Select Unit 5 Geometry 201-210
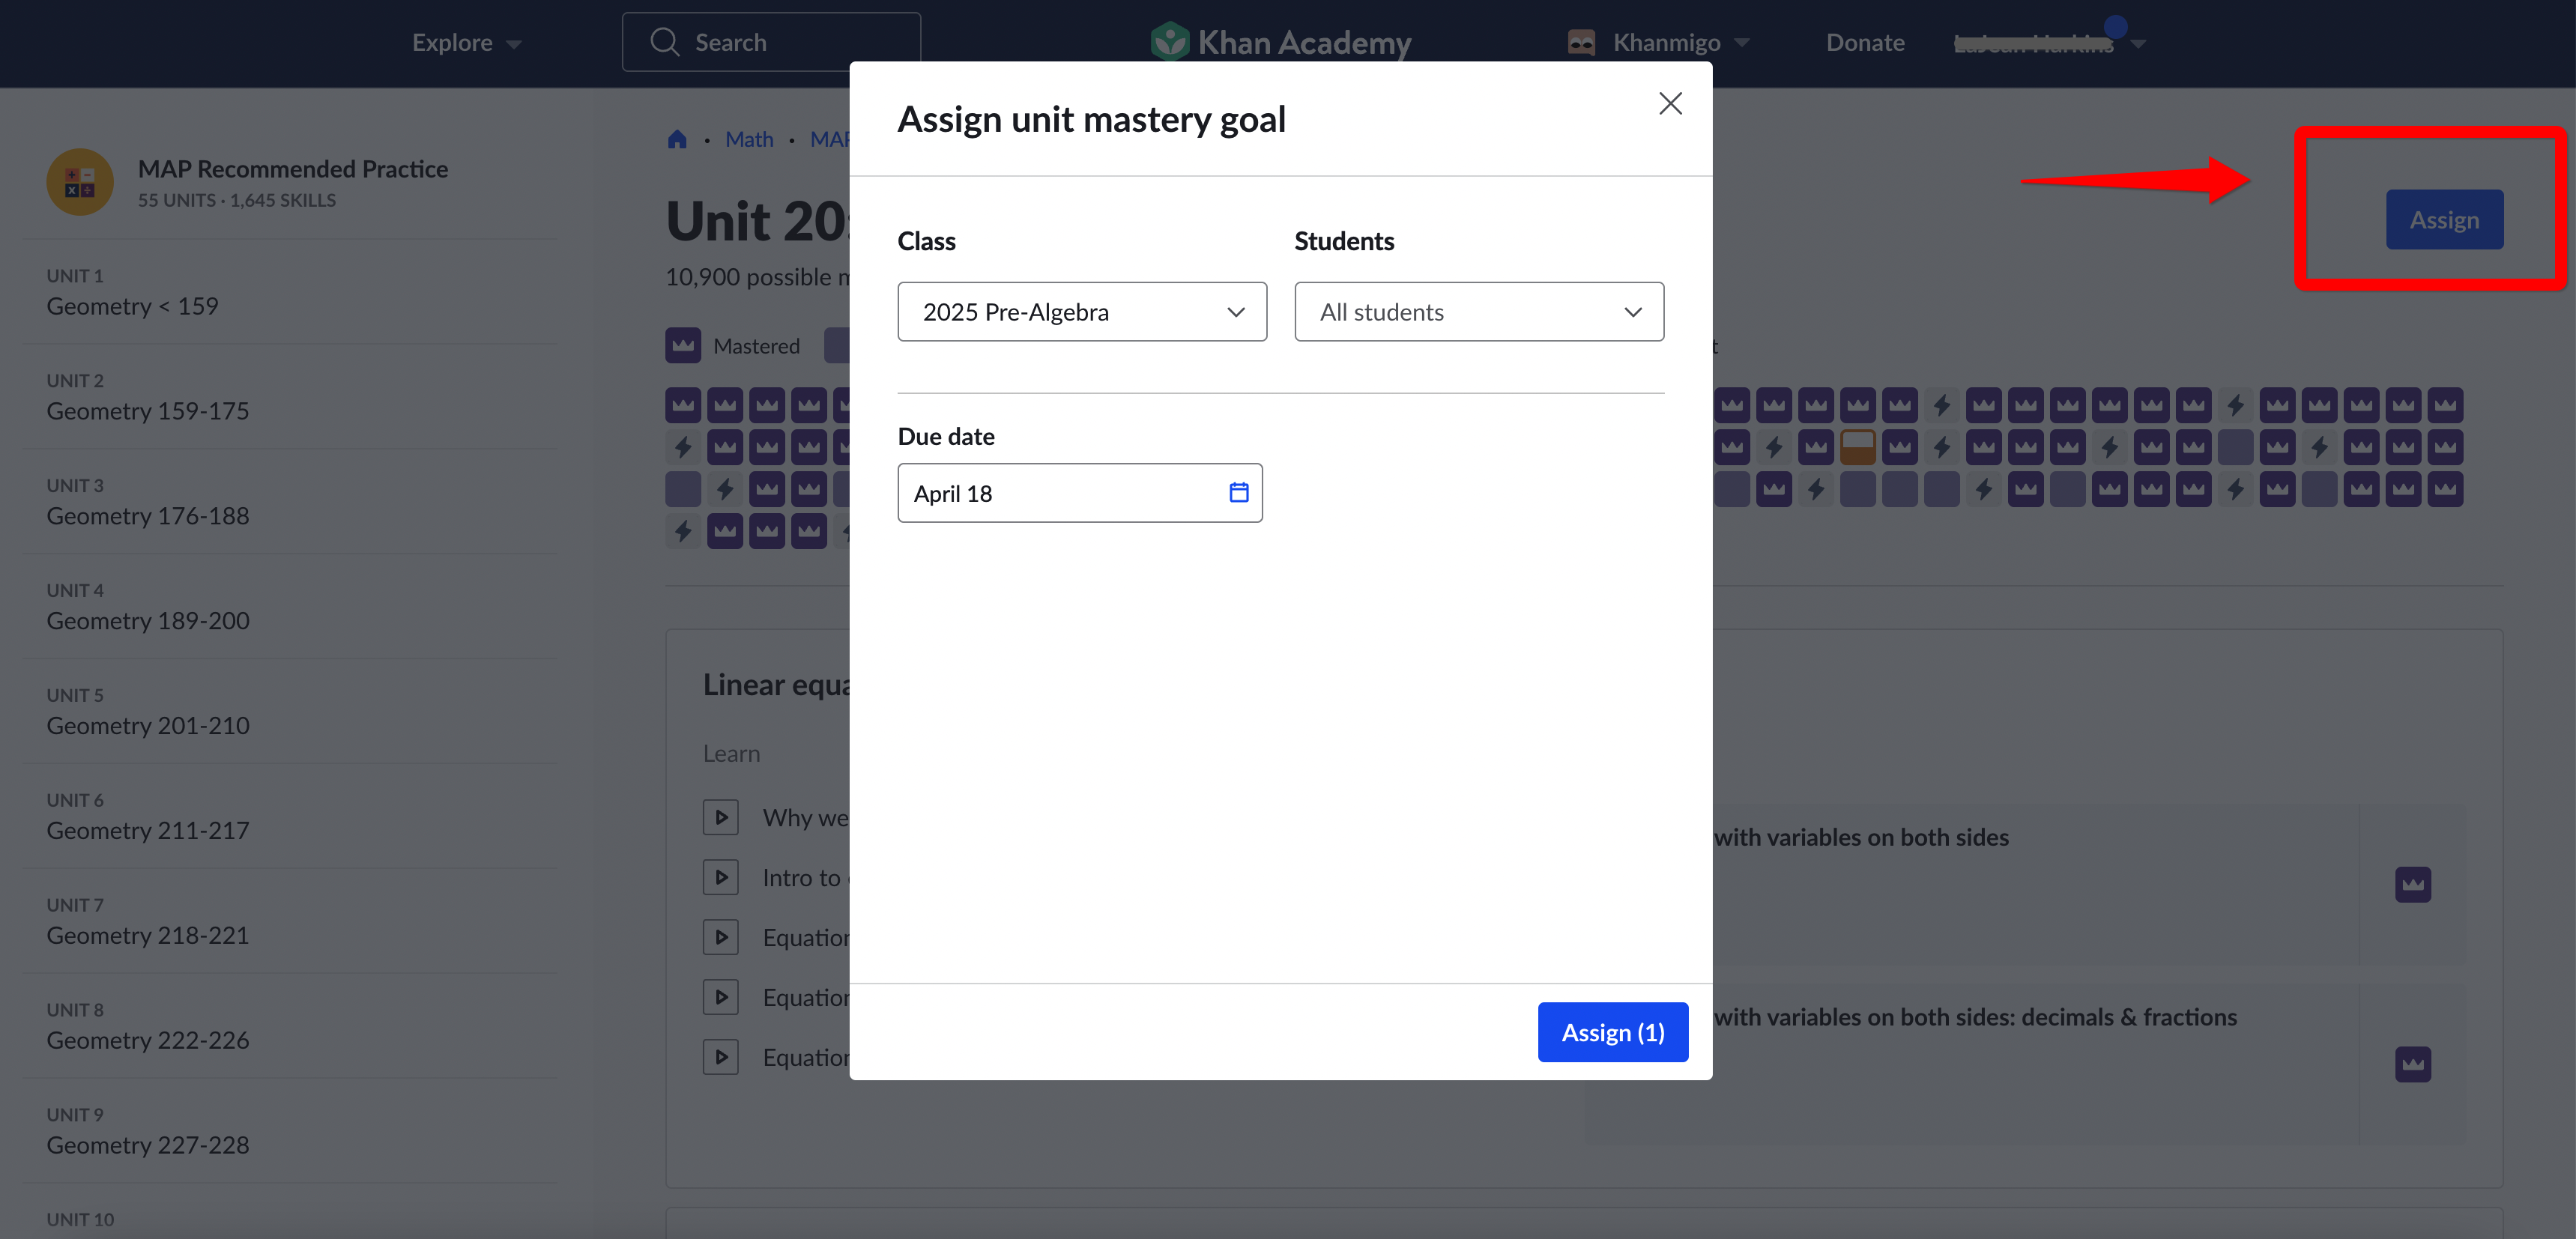This screenshot has height=1239, width=2576. [x=290, y=712]
